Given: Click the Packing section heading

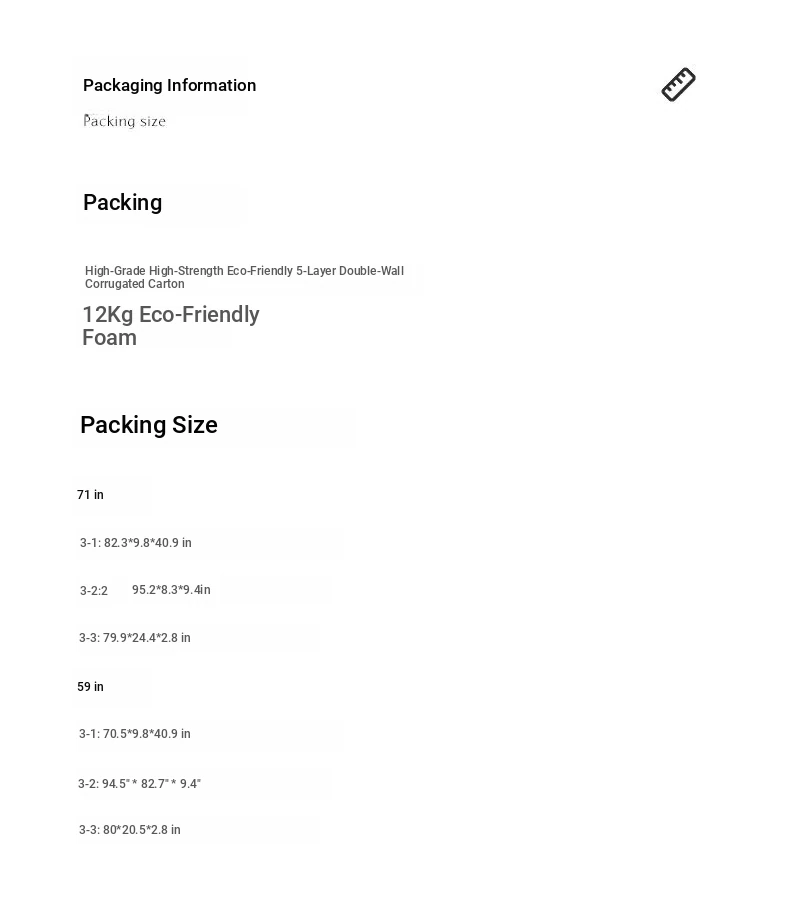Looking at the screenshot, I should tap(122, 202).
